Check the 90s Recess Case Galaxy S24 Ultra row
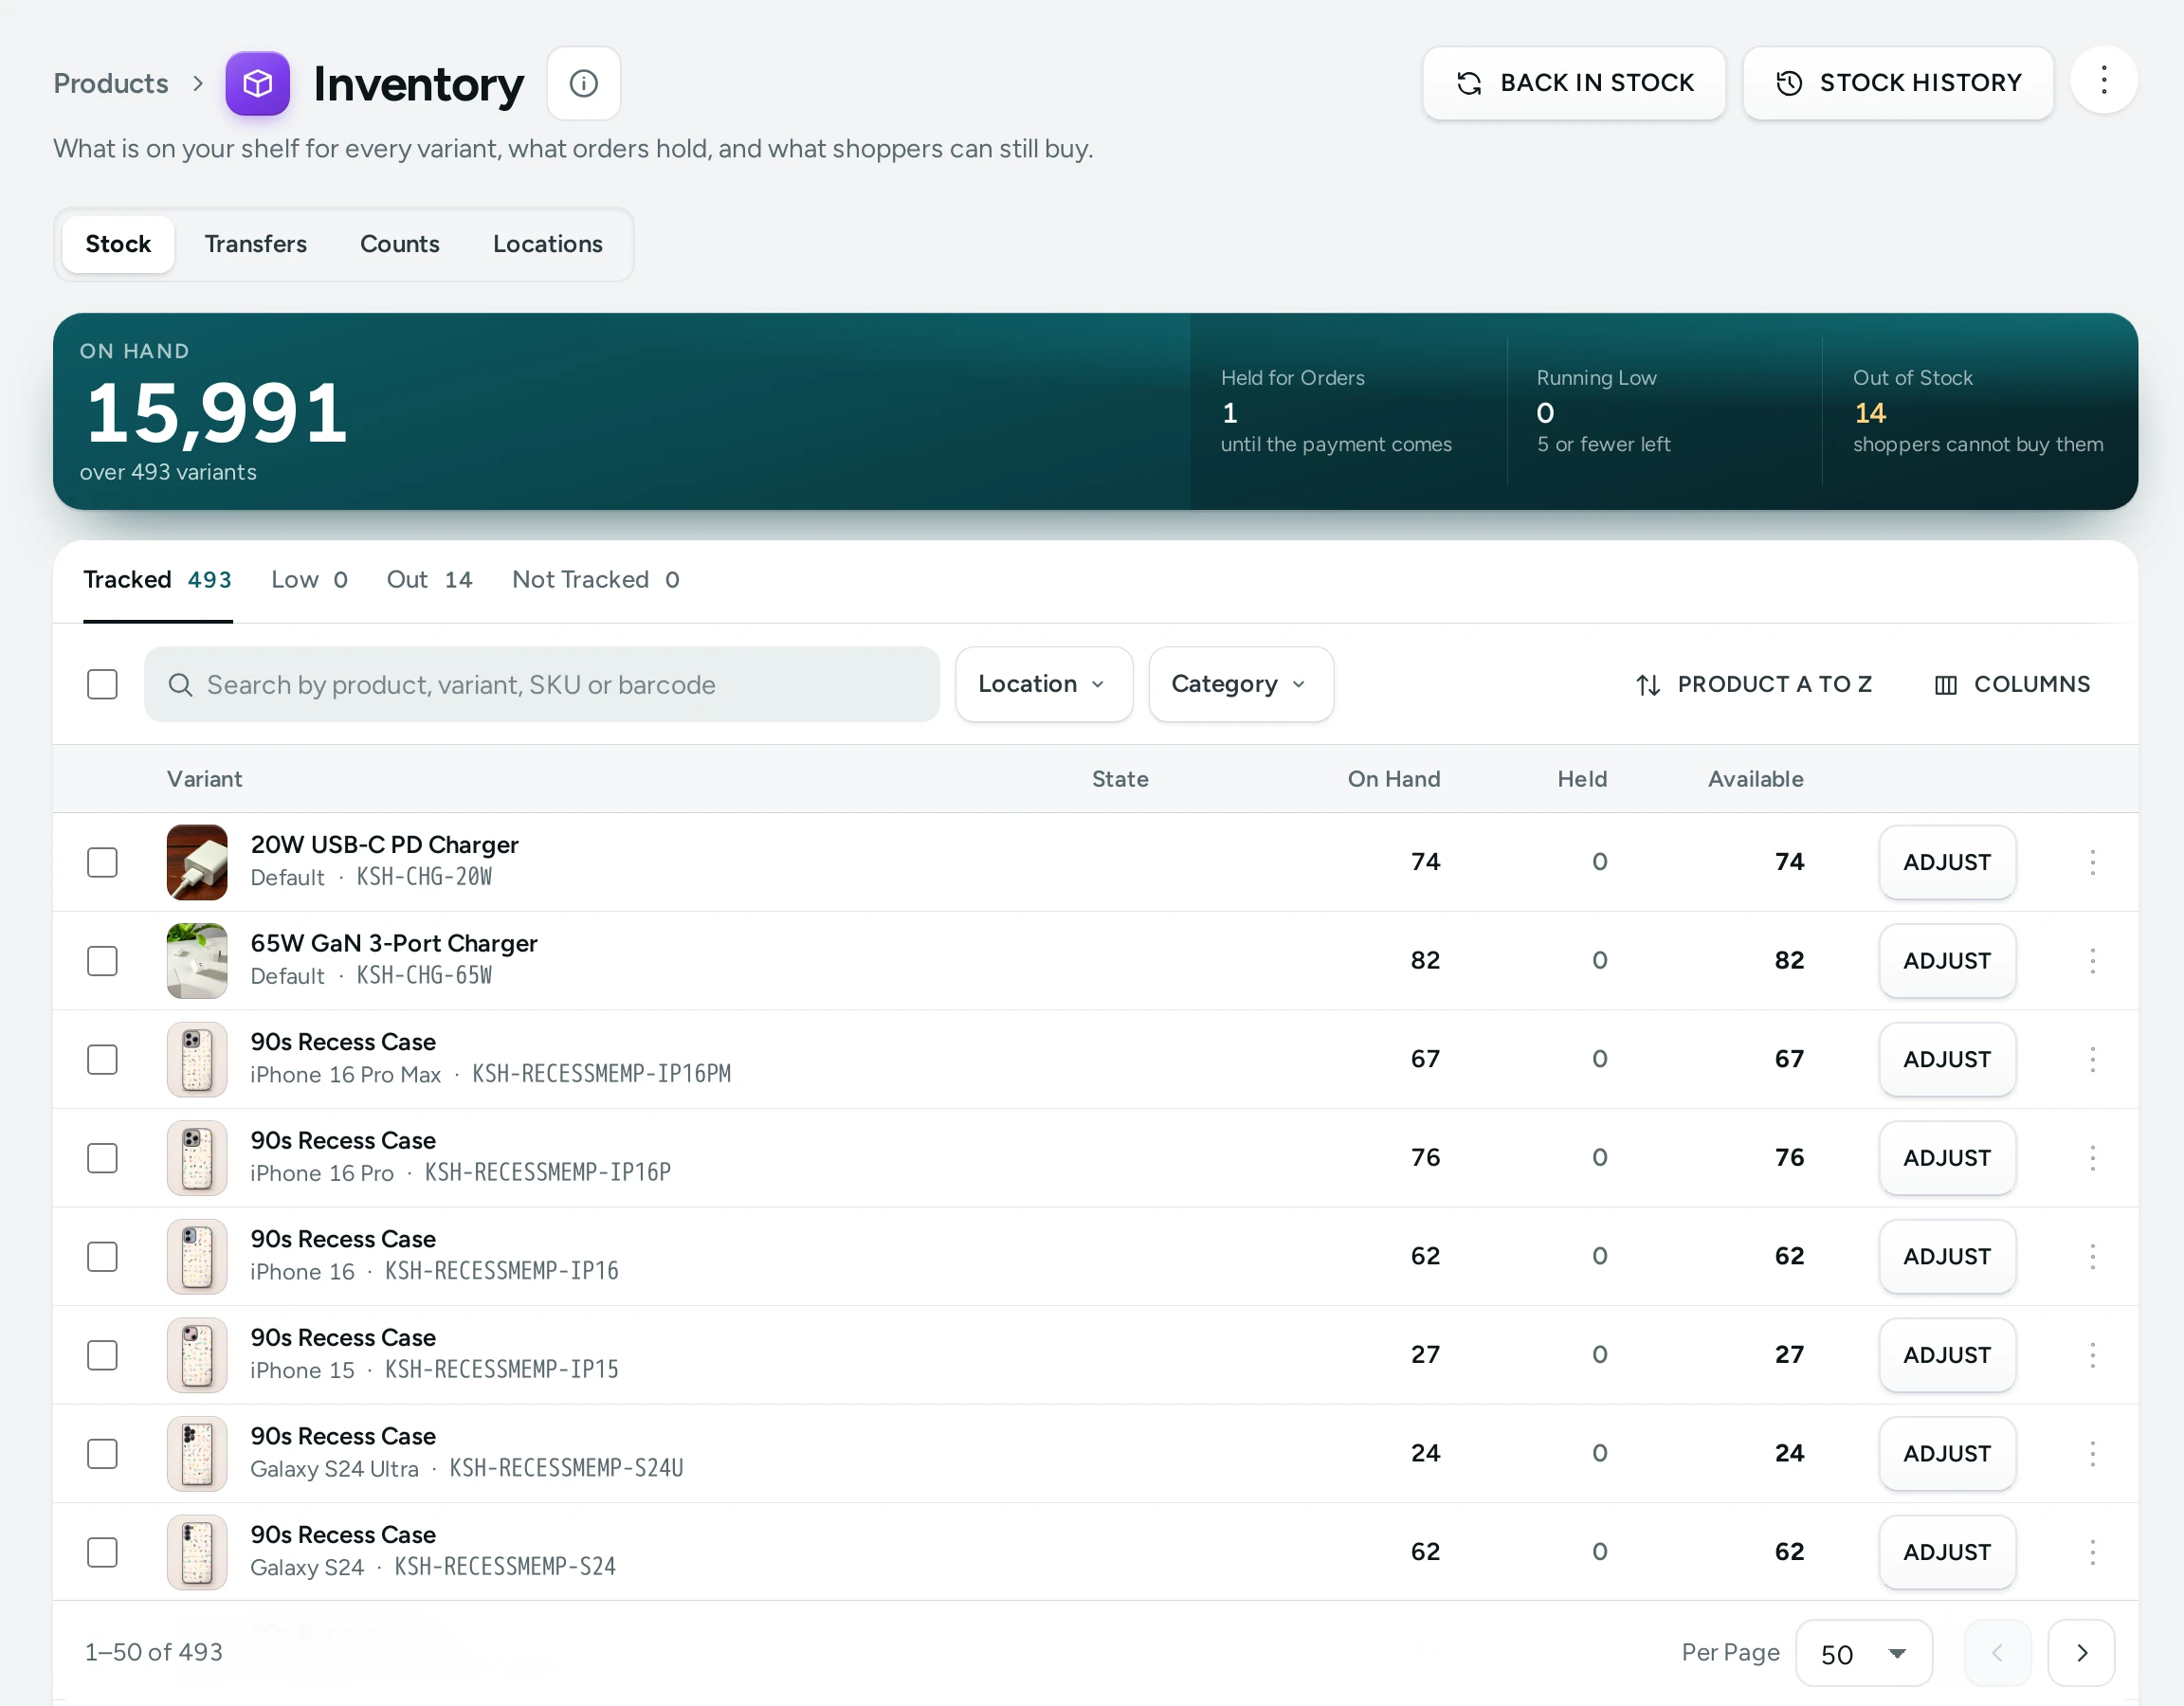Viewport: 2184px width, 1706px height. coord(102,1453)
